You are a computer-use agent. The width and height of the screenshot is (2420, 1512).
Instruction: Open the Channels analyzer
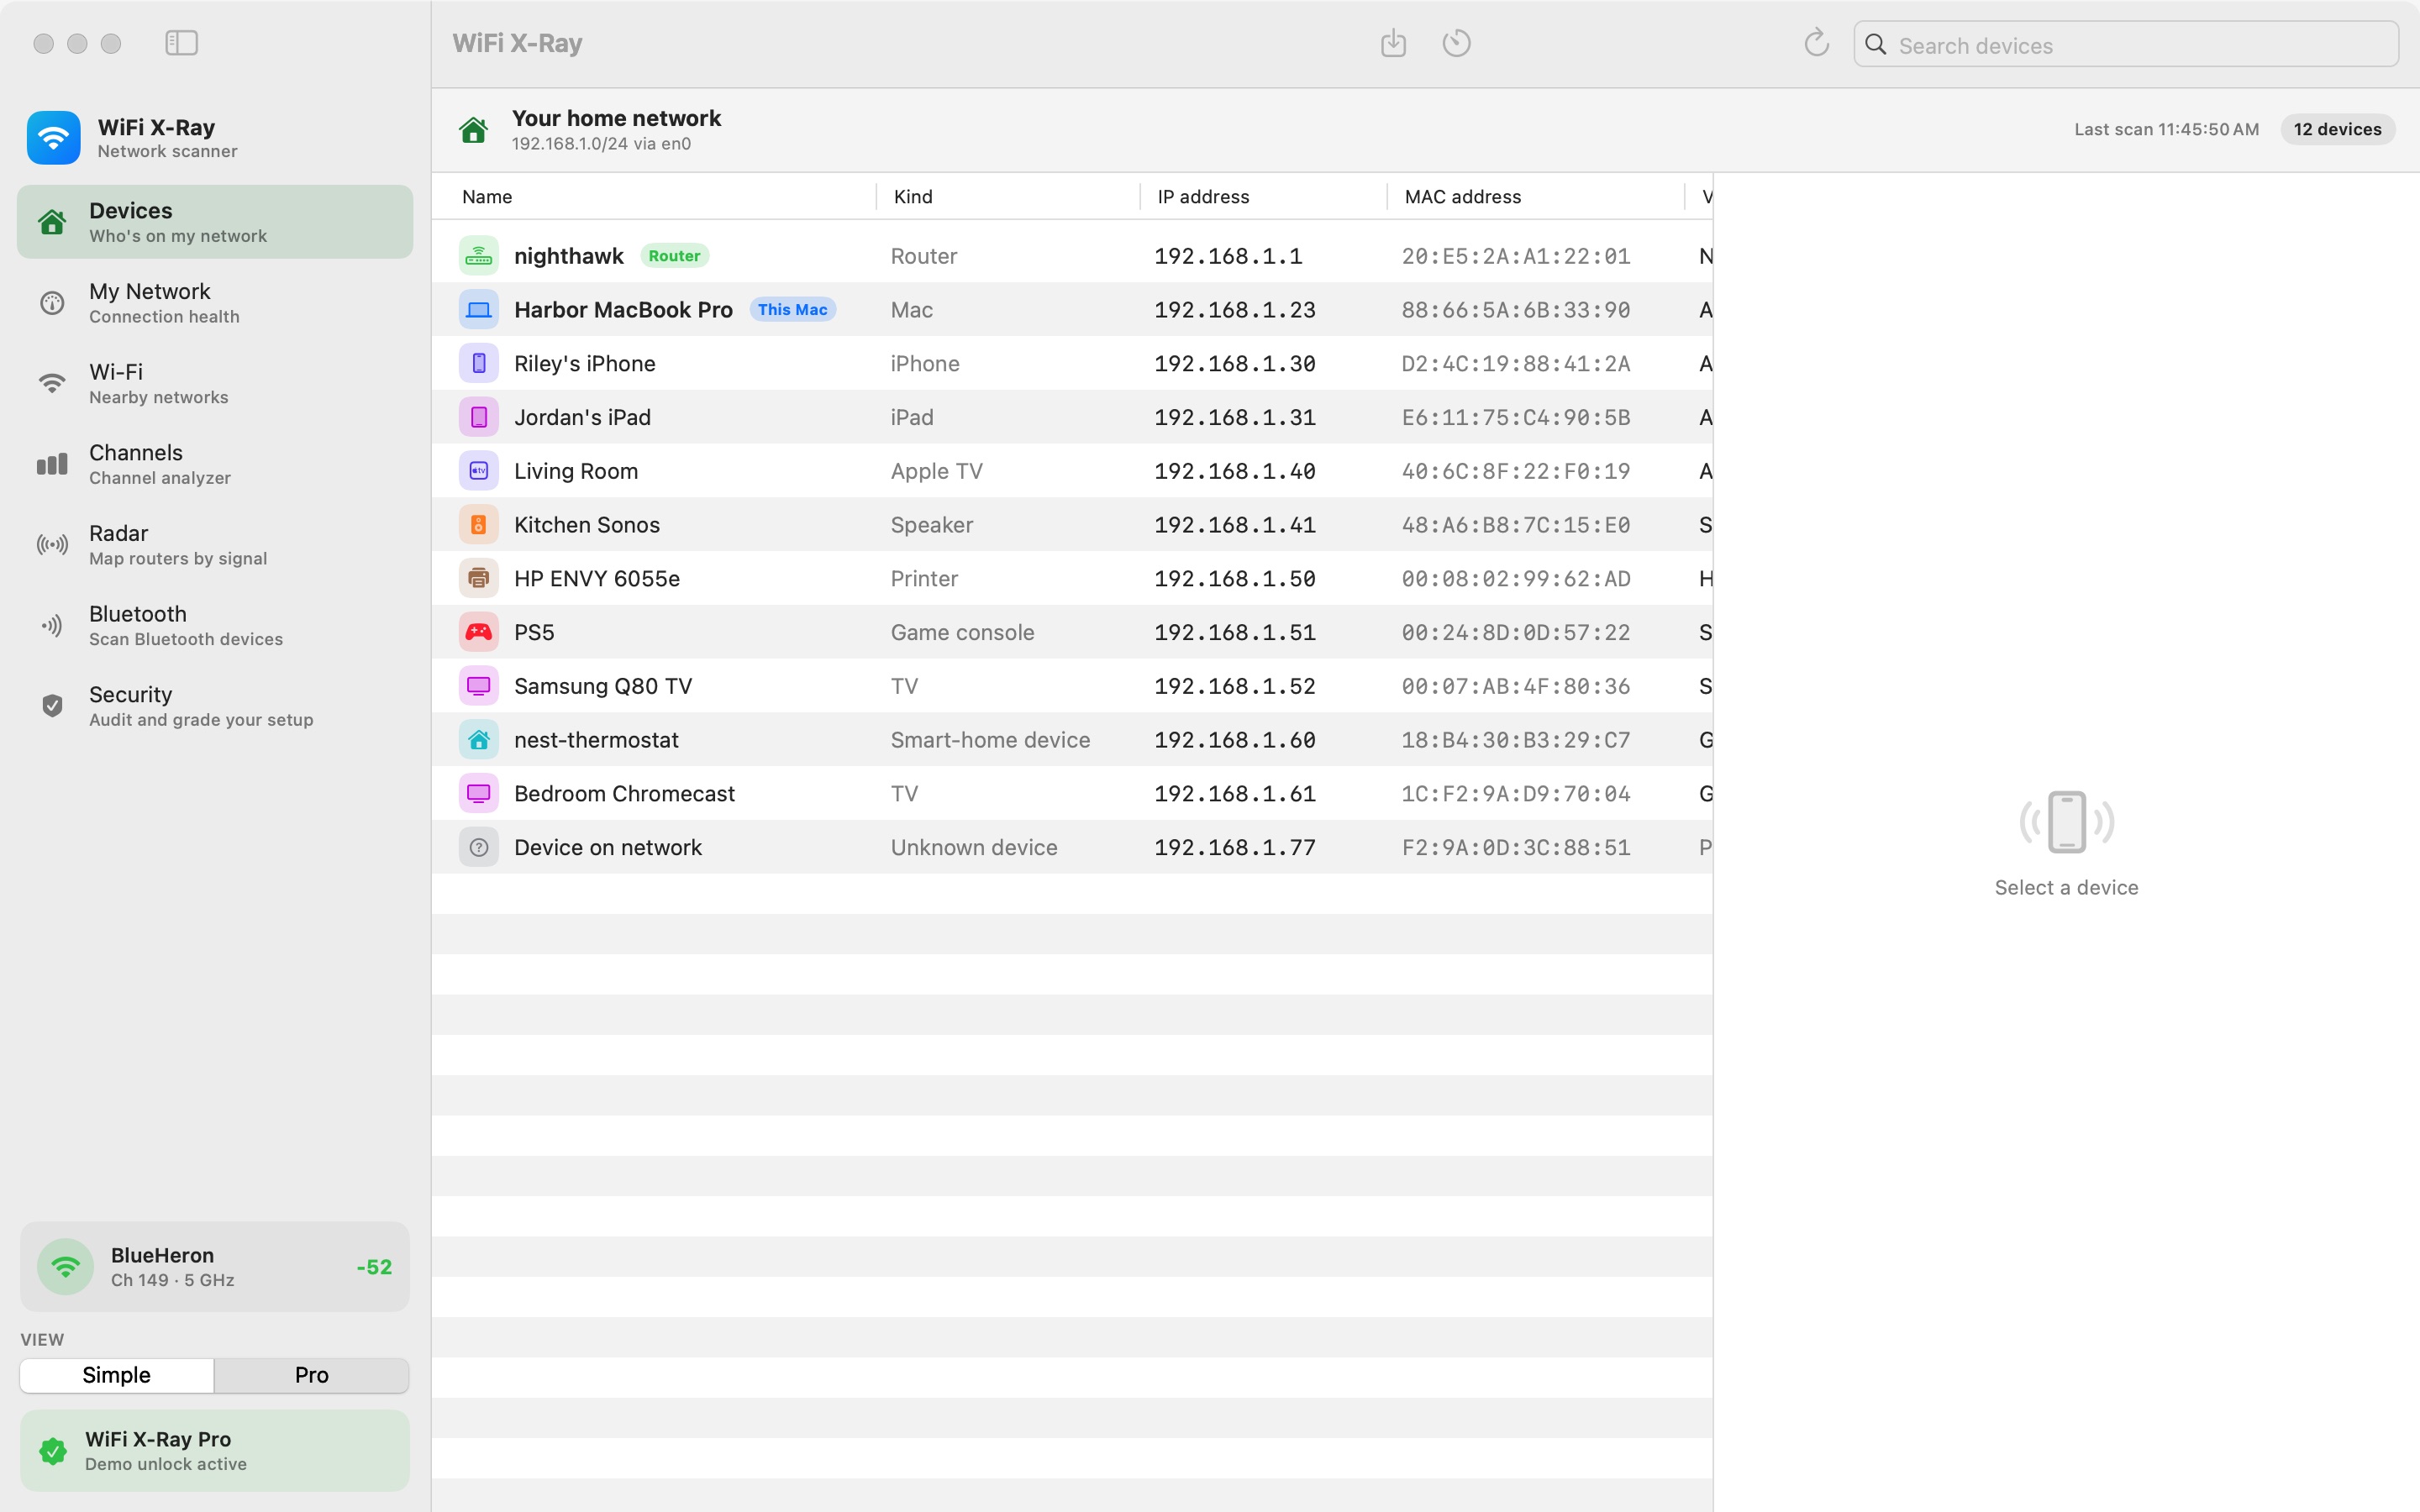(215, 464)
